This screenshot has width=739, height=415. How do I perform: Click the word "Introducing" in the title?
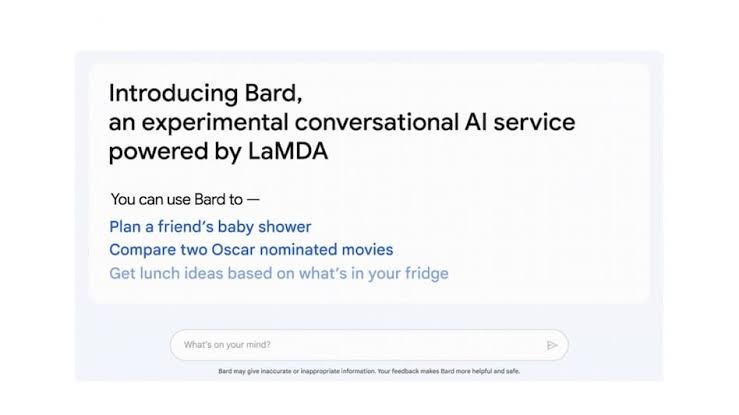pyautogui.click(x=168, y=94)
